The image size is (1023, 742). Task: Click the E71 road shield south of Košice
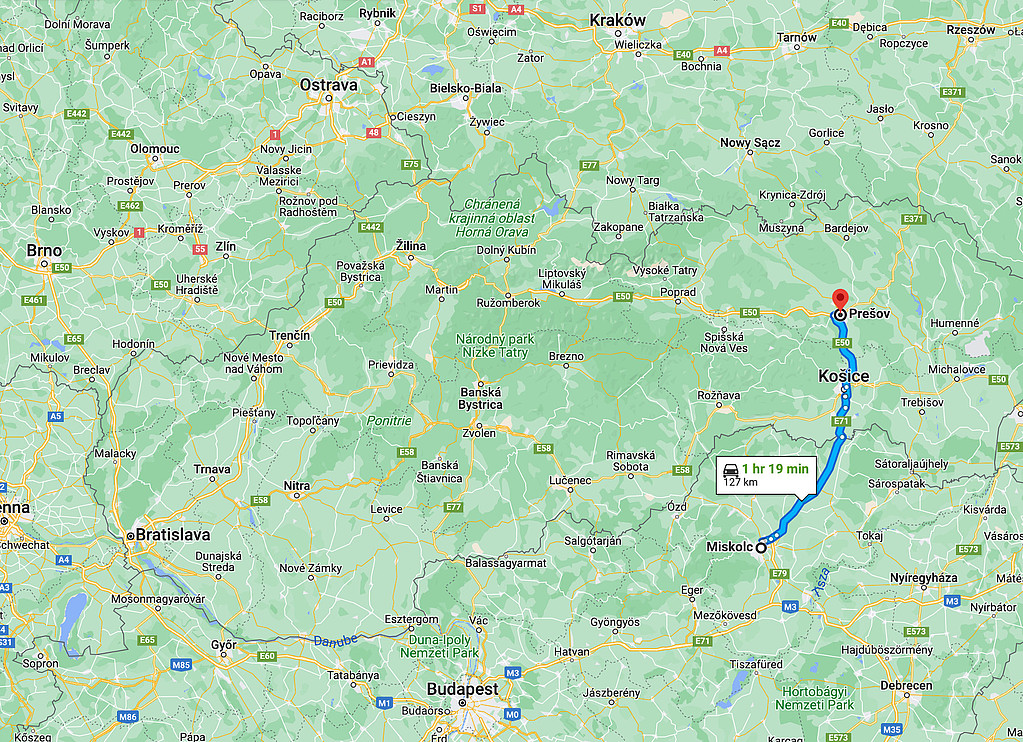coord(841,421)
